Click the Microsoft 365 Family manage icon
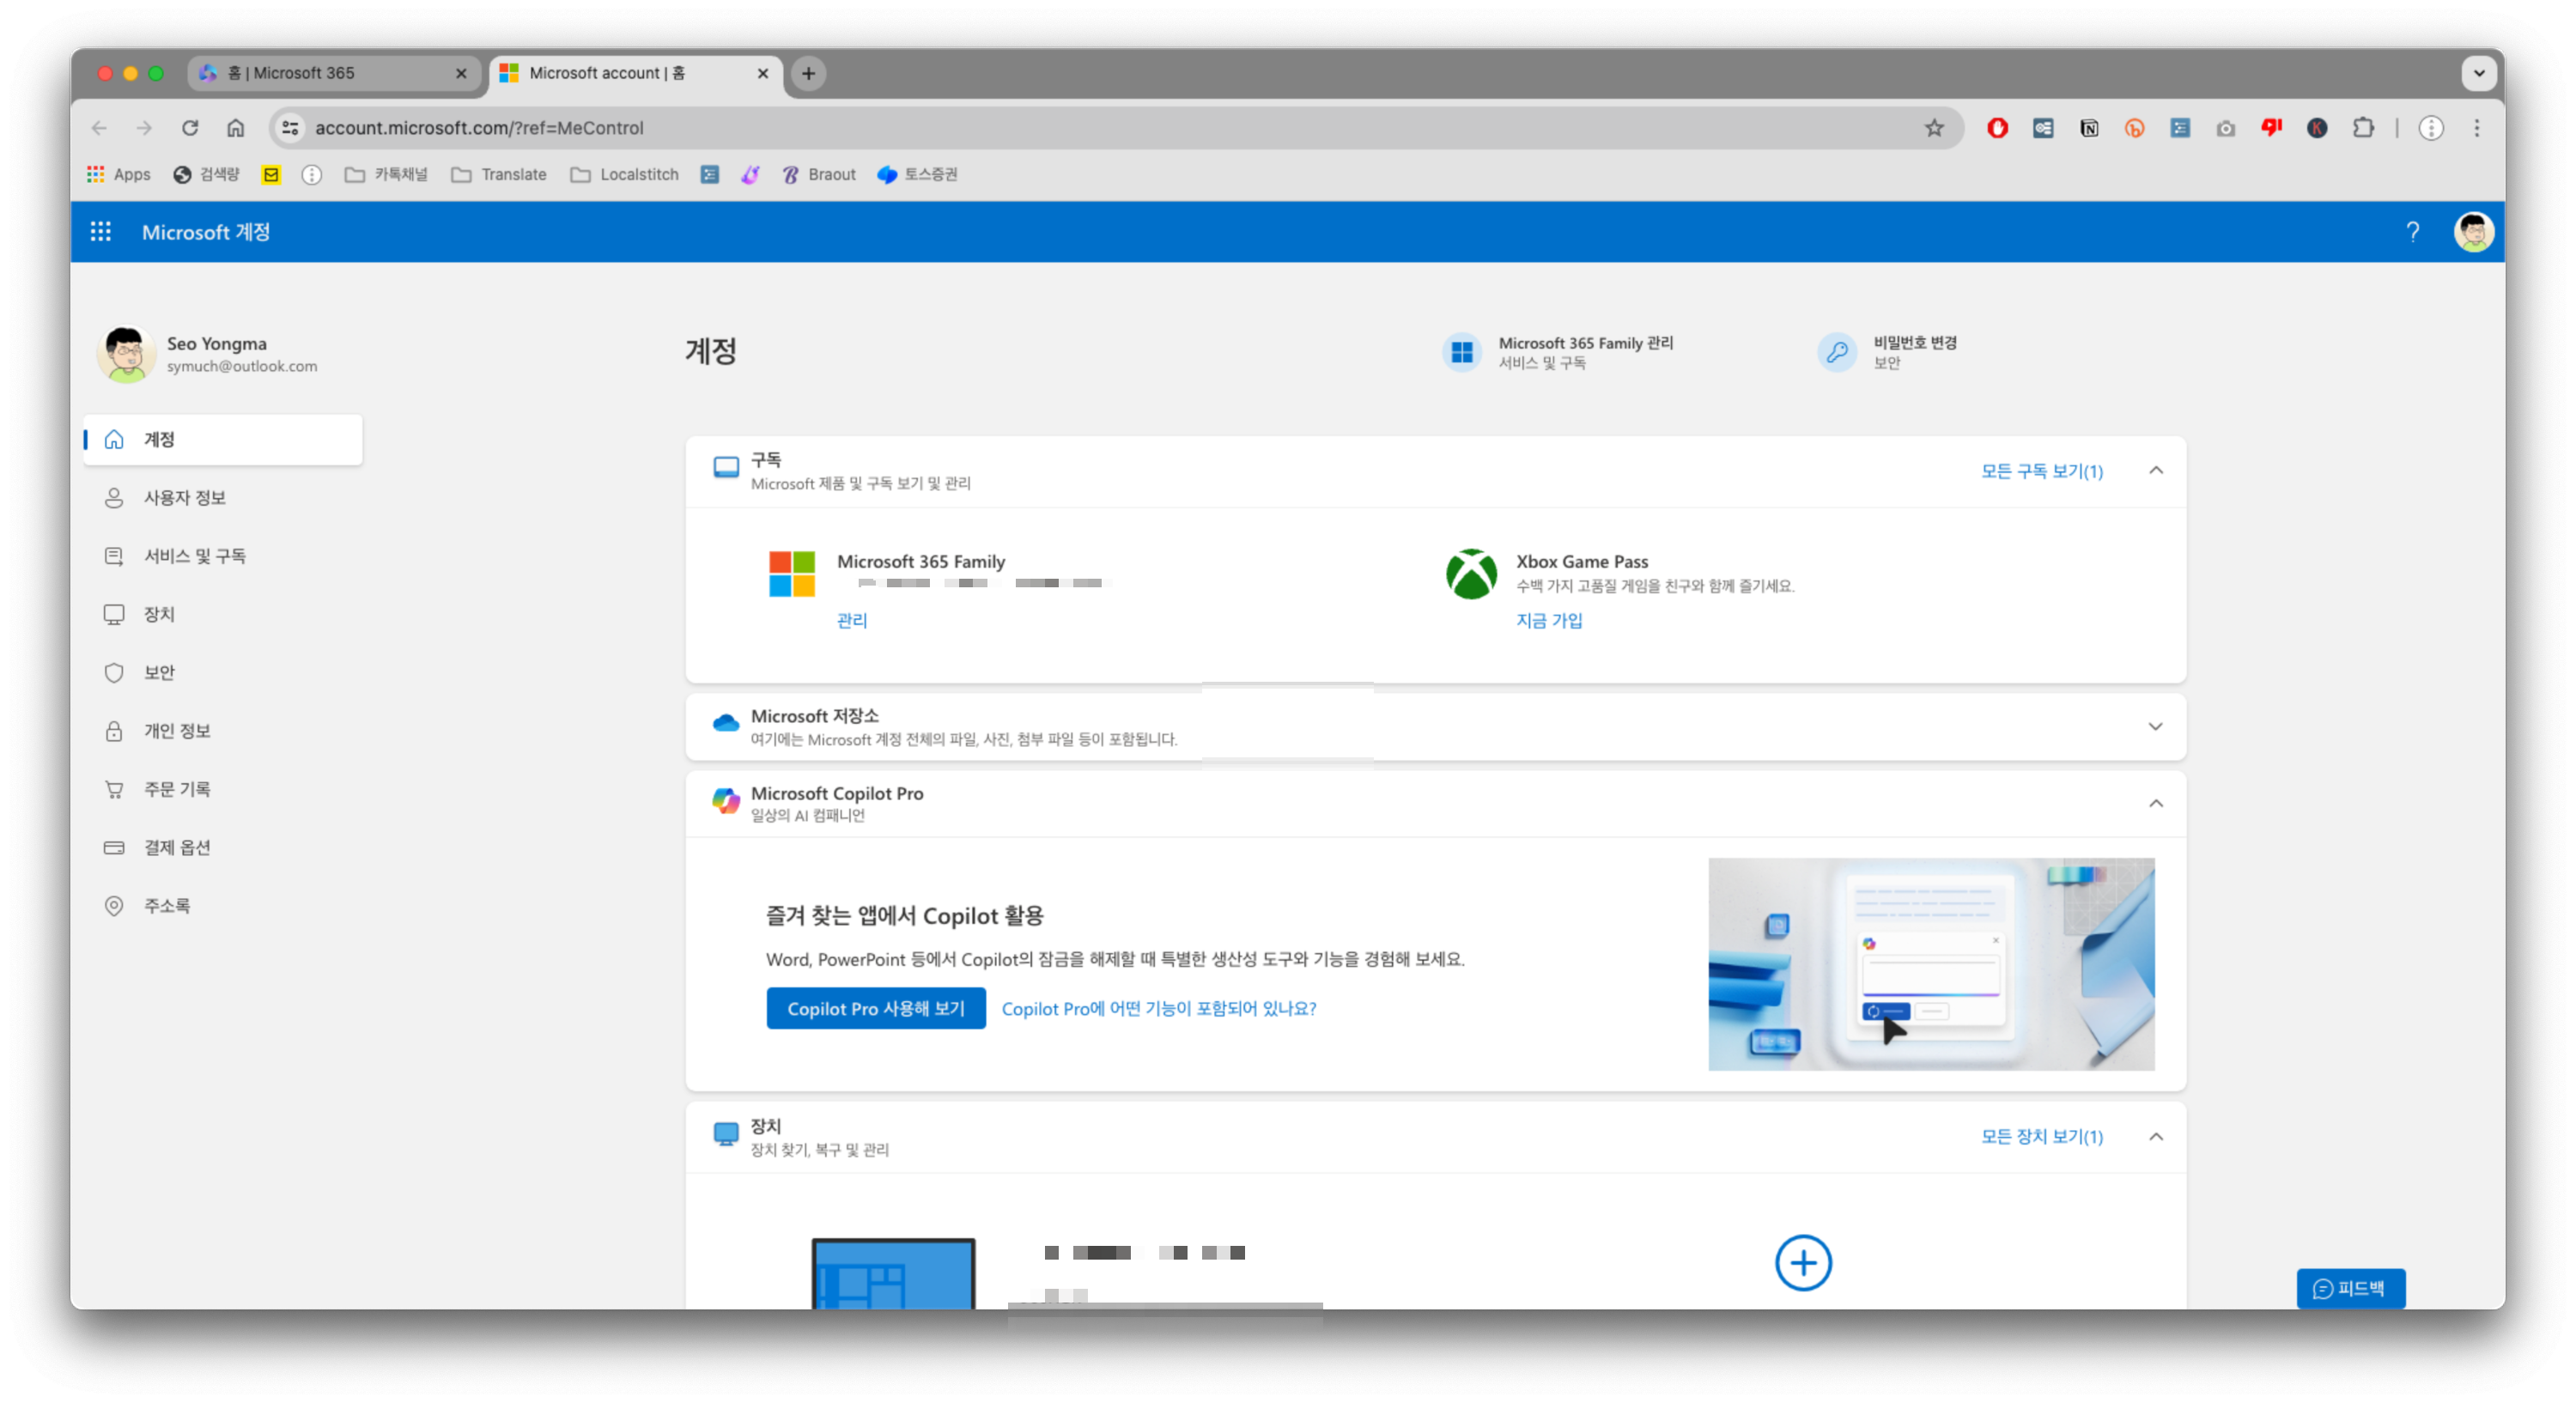The height and width of the screenshot is (1403, 2576). point(1461,352)
